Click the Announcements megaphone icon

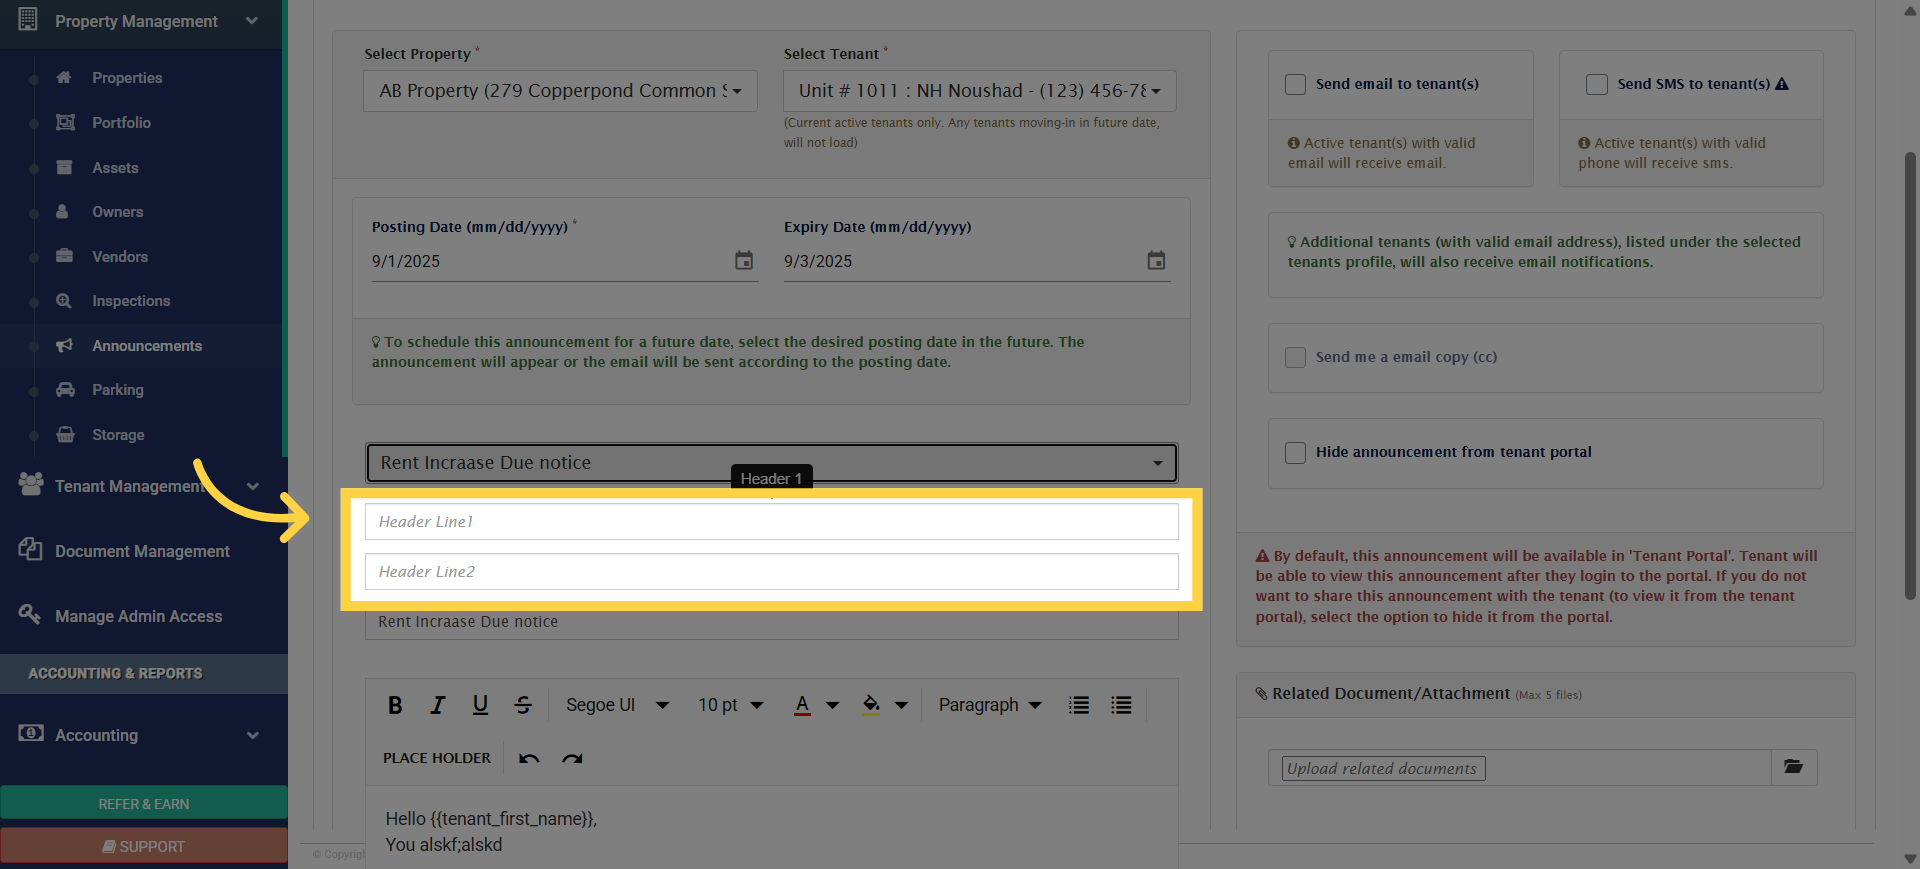[64, 345]
